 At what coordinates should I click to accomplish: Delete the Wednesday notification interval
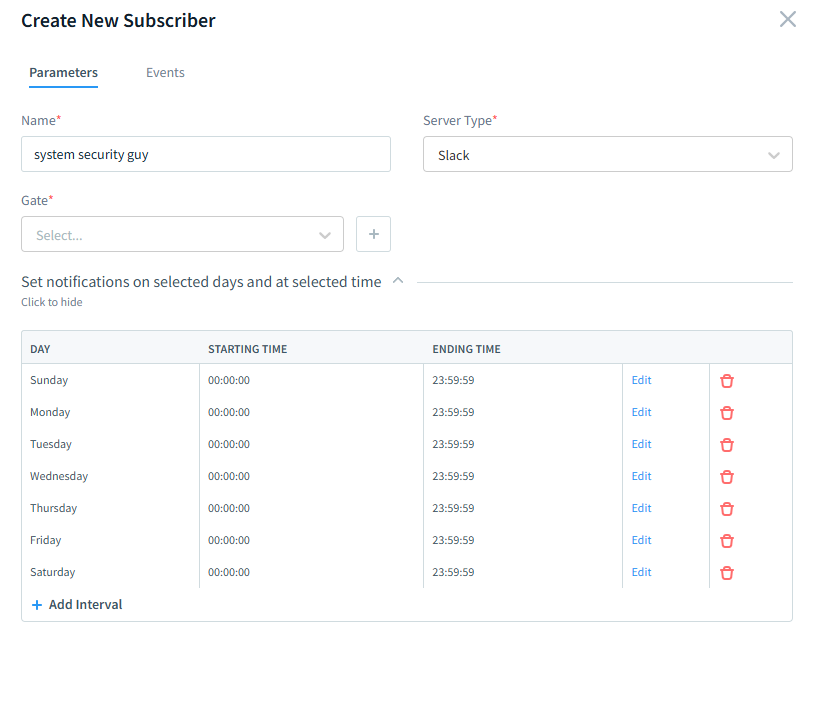(x=727, y=476)
